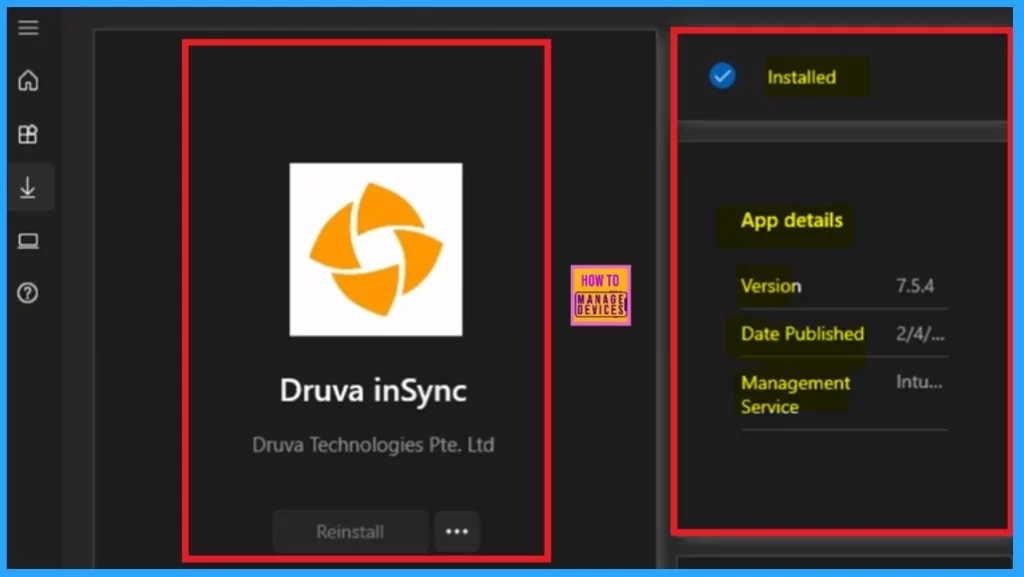Open the Help question mark icon
The image size is (1024, 577).
pos(28,293)
